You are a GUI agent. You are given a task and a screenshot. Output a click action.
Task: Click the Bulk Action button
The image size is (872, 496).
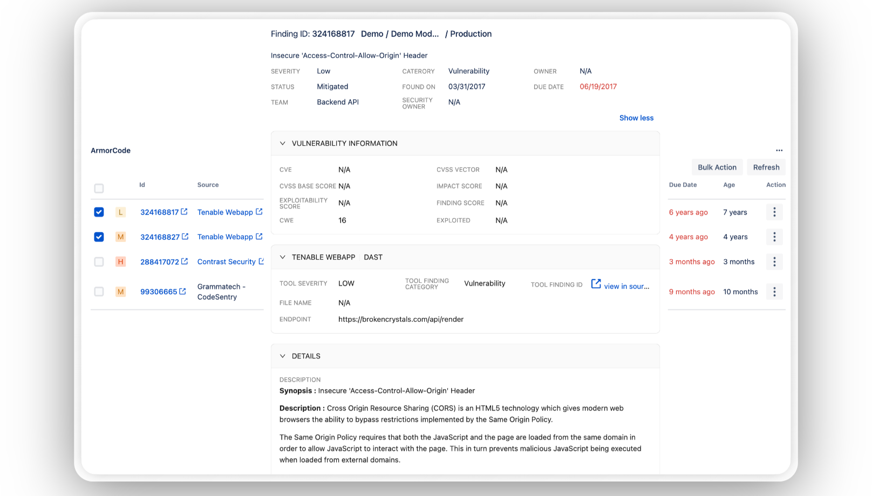point(717,168)
